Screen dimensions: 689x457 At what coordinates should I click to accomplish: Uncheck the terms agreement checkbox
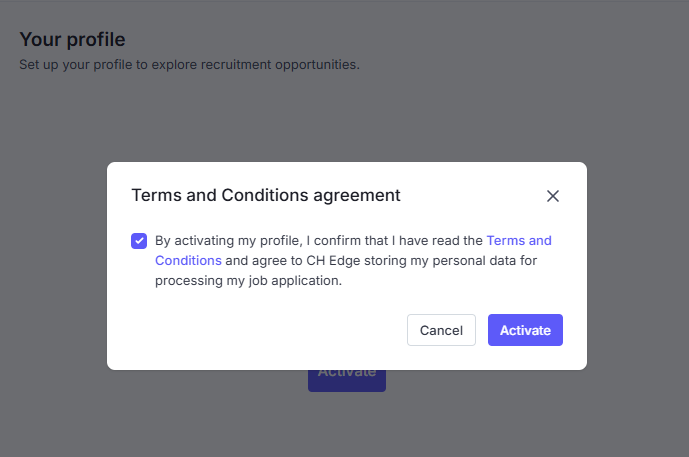click(x=138, y=241)
